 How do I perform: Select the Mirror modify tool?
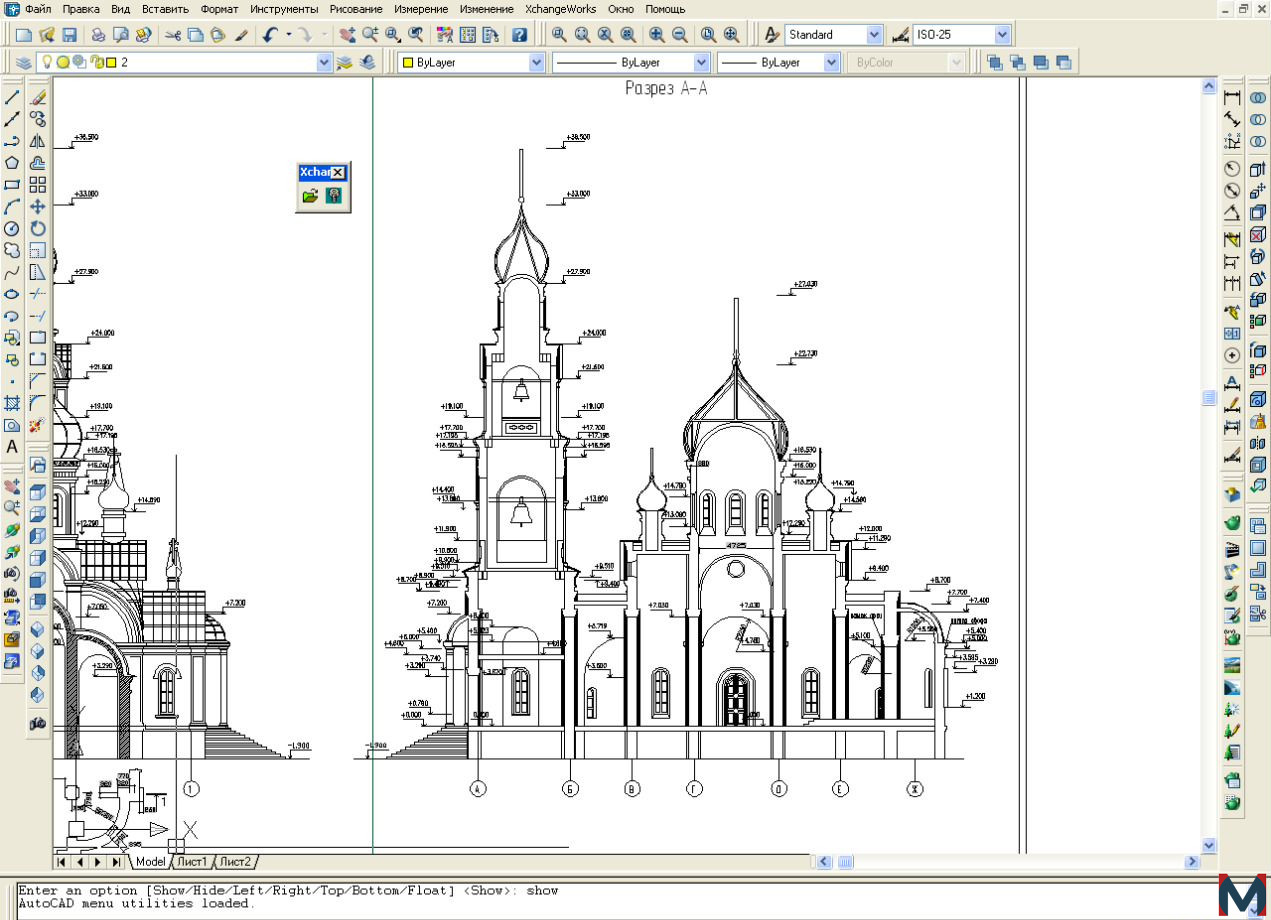point(38,141)
